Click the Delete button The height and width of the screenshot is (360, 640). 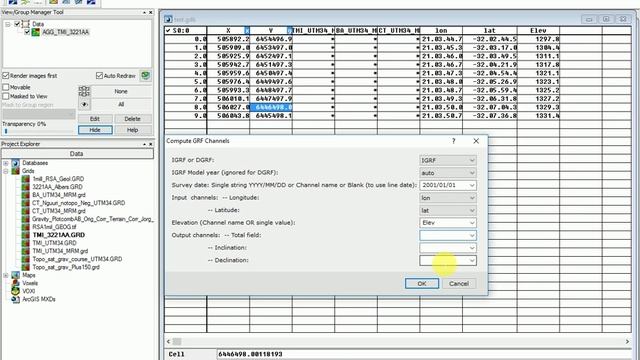point(132,119)
